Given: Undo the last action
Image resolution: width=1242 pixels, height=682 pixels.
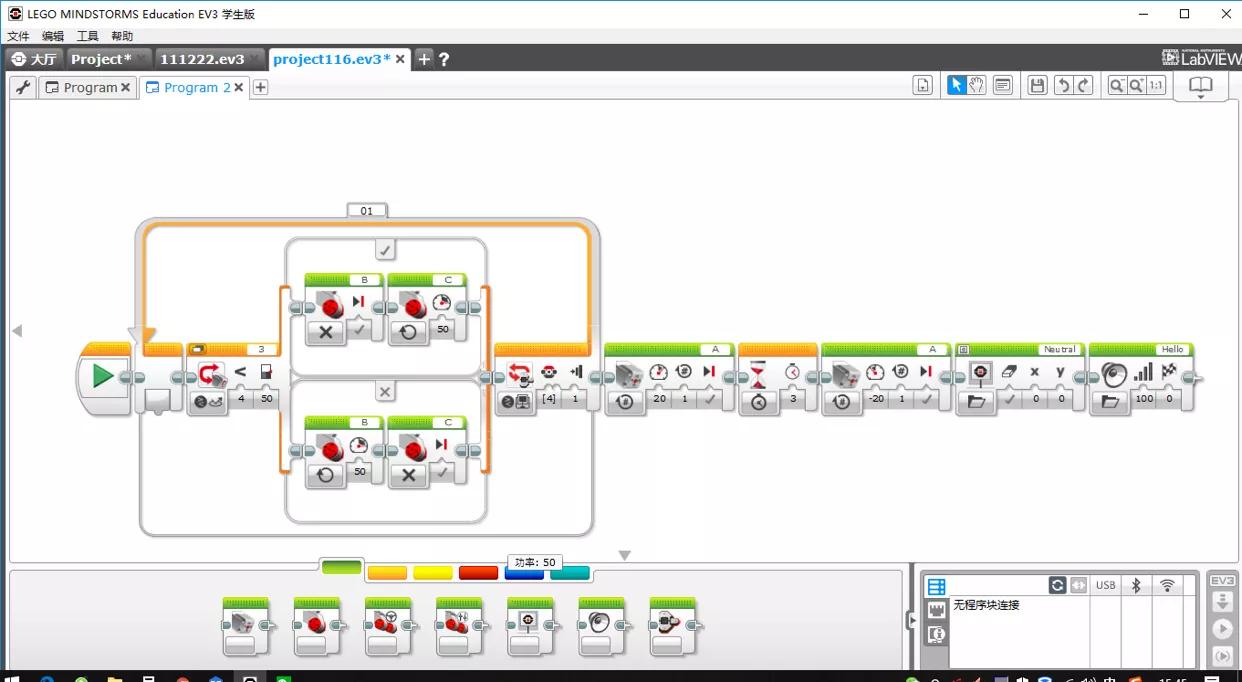Looking at the screenshot, I should tap(1063, 86).
